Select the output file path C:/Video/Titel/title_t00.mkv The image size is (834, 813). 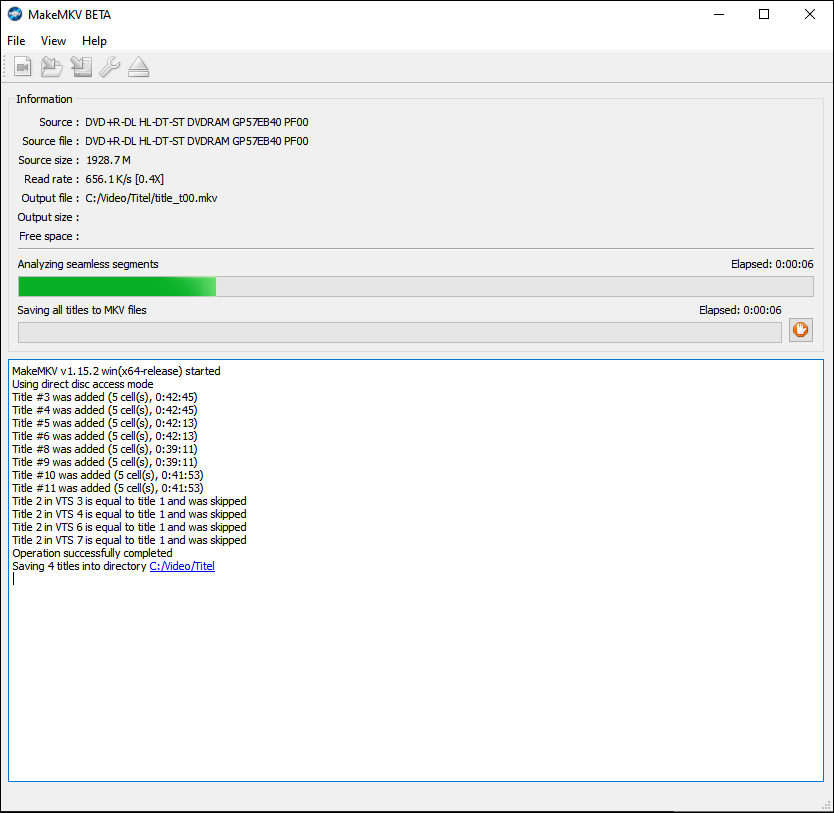(x=151, y=198)
